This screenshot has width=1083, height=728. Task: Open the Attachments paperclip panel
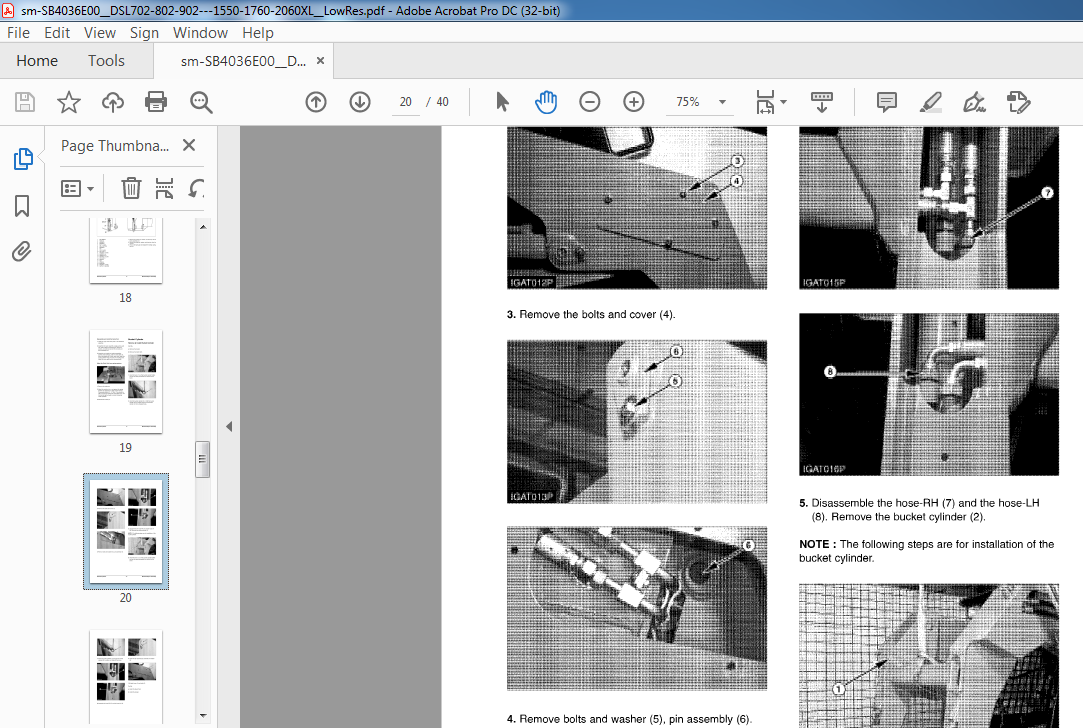[x=21, y=251]
